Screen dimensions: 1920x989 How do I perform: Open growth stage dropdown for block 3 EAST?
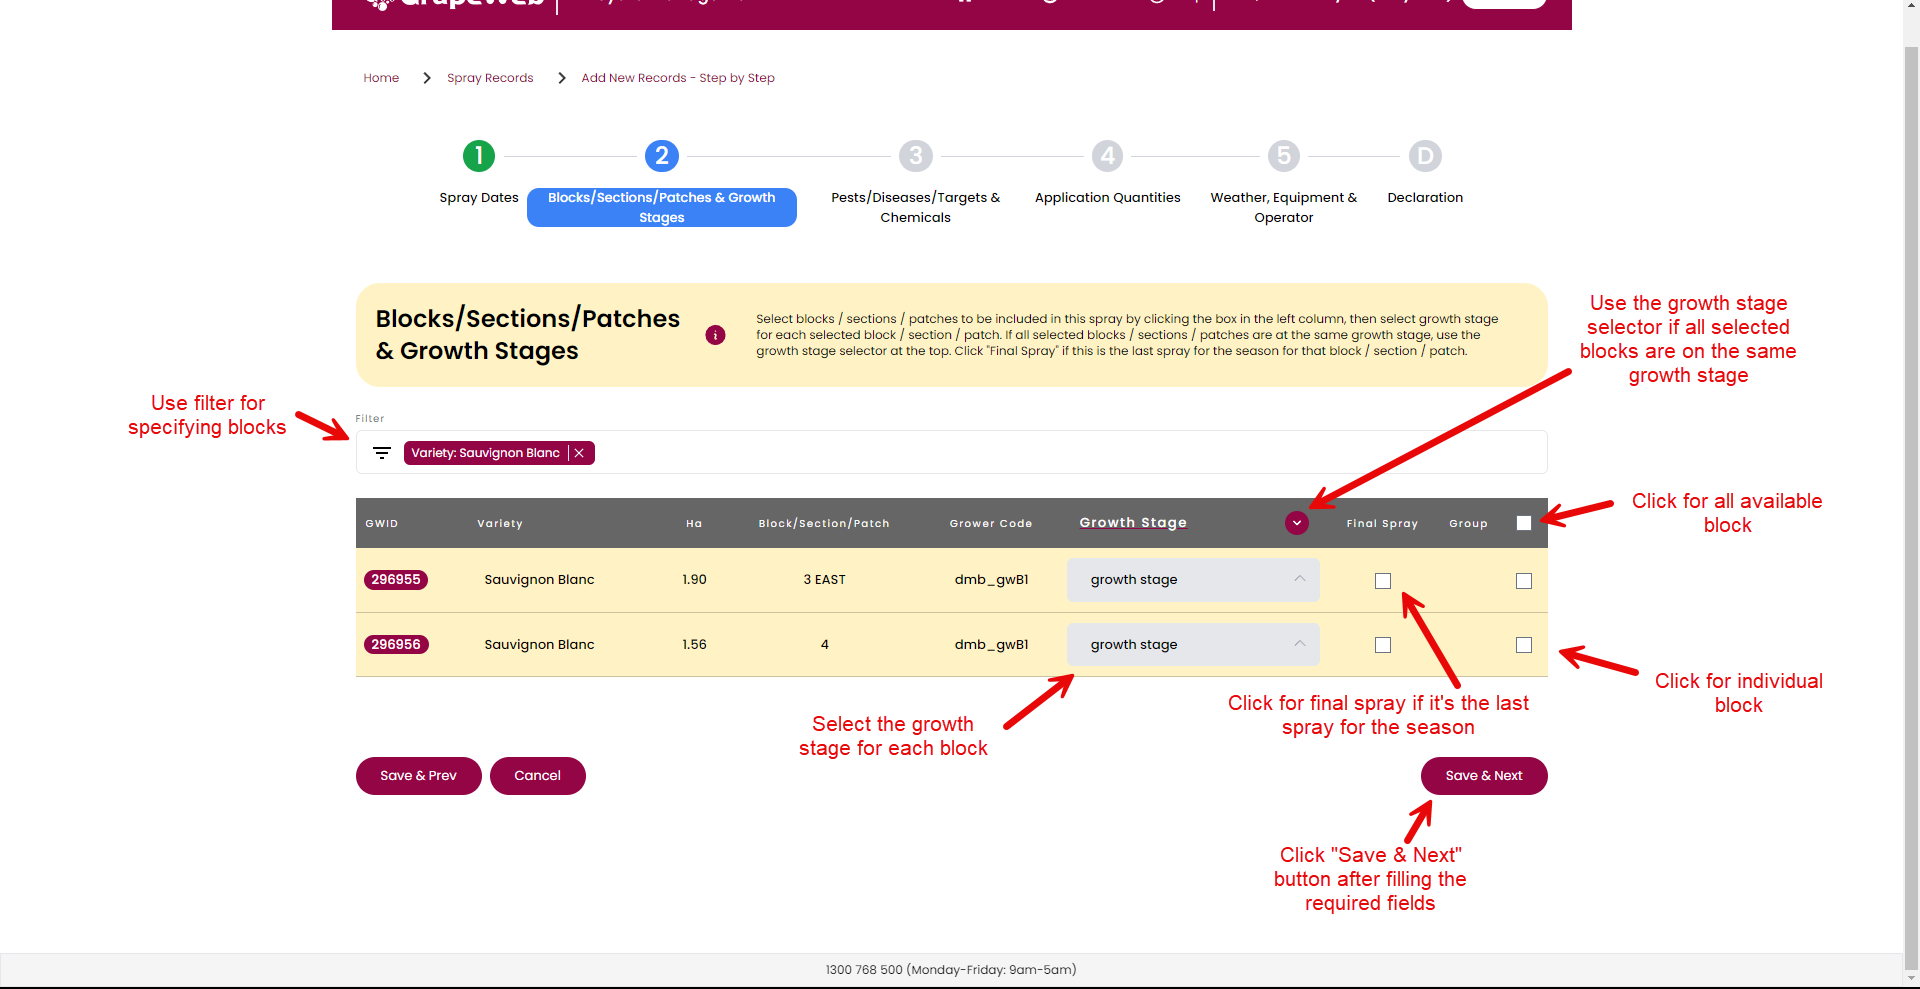tap(1192, 579)
